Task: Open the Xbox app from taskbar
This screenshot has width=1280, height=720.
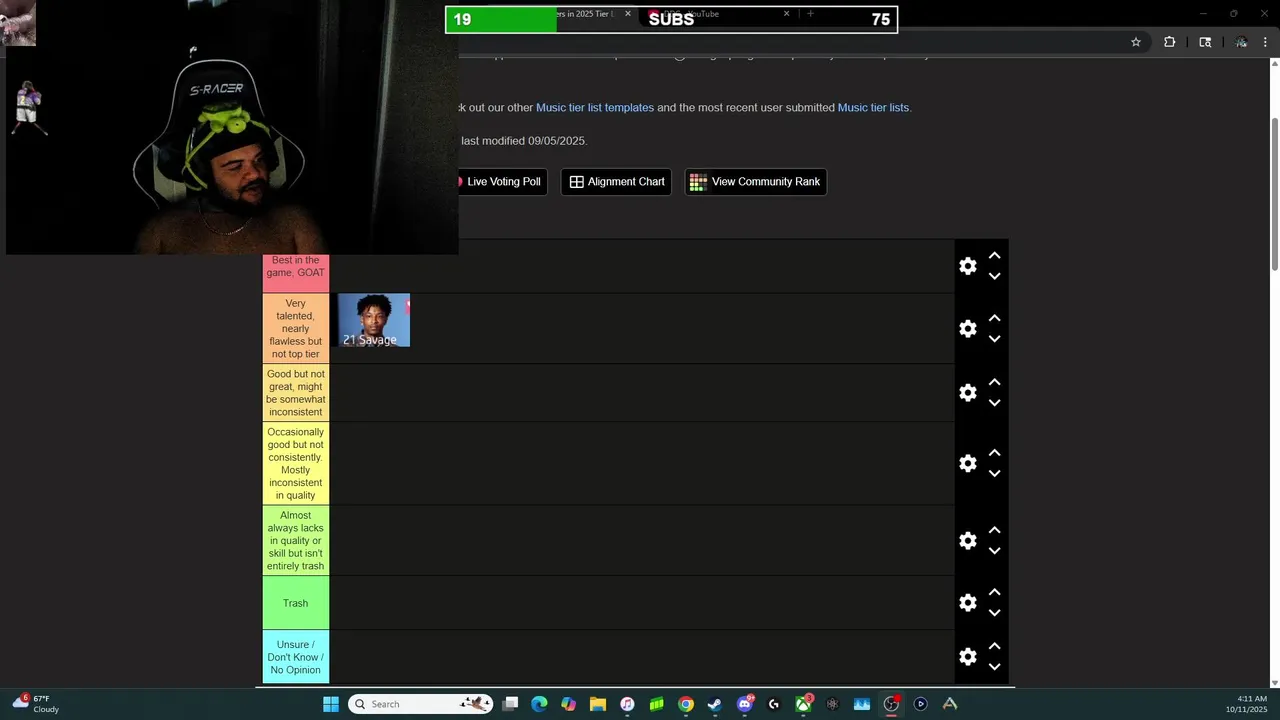Action: (x=803, y=704)
